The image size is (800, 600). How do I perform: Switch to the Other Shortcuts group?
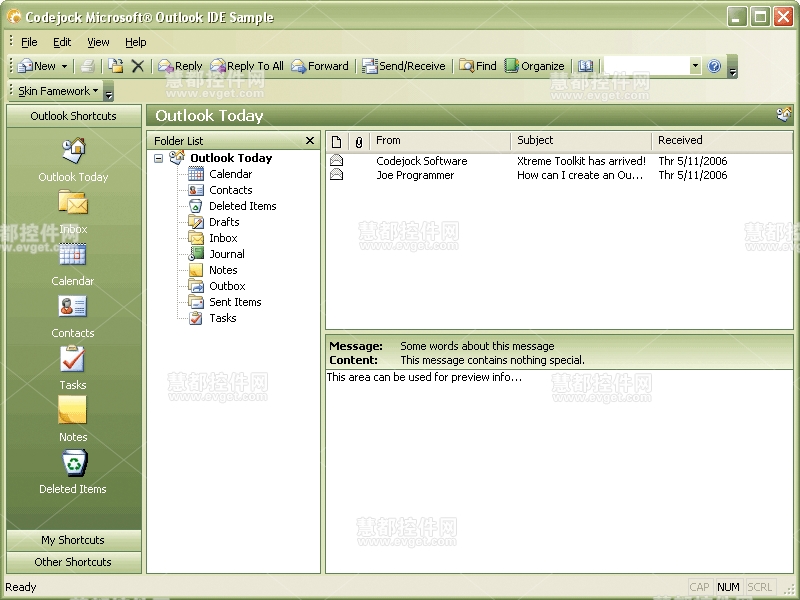pyautogui.click(x=73, y=562)
